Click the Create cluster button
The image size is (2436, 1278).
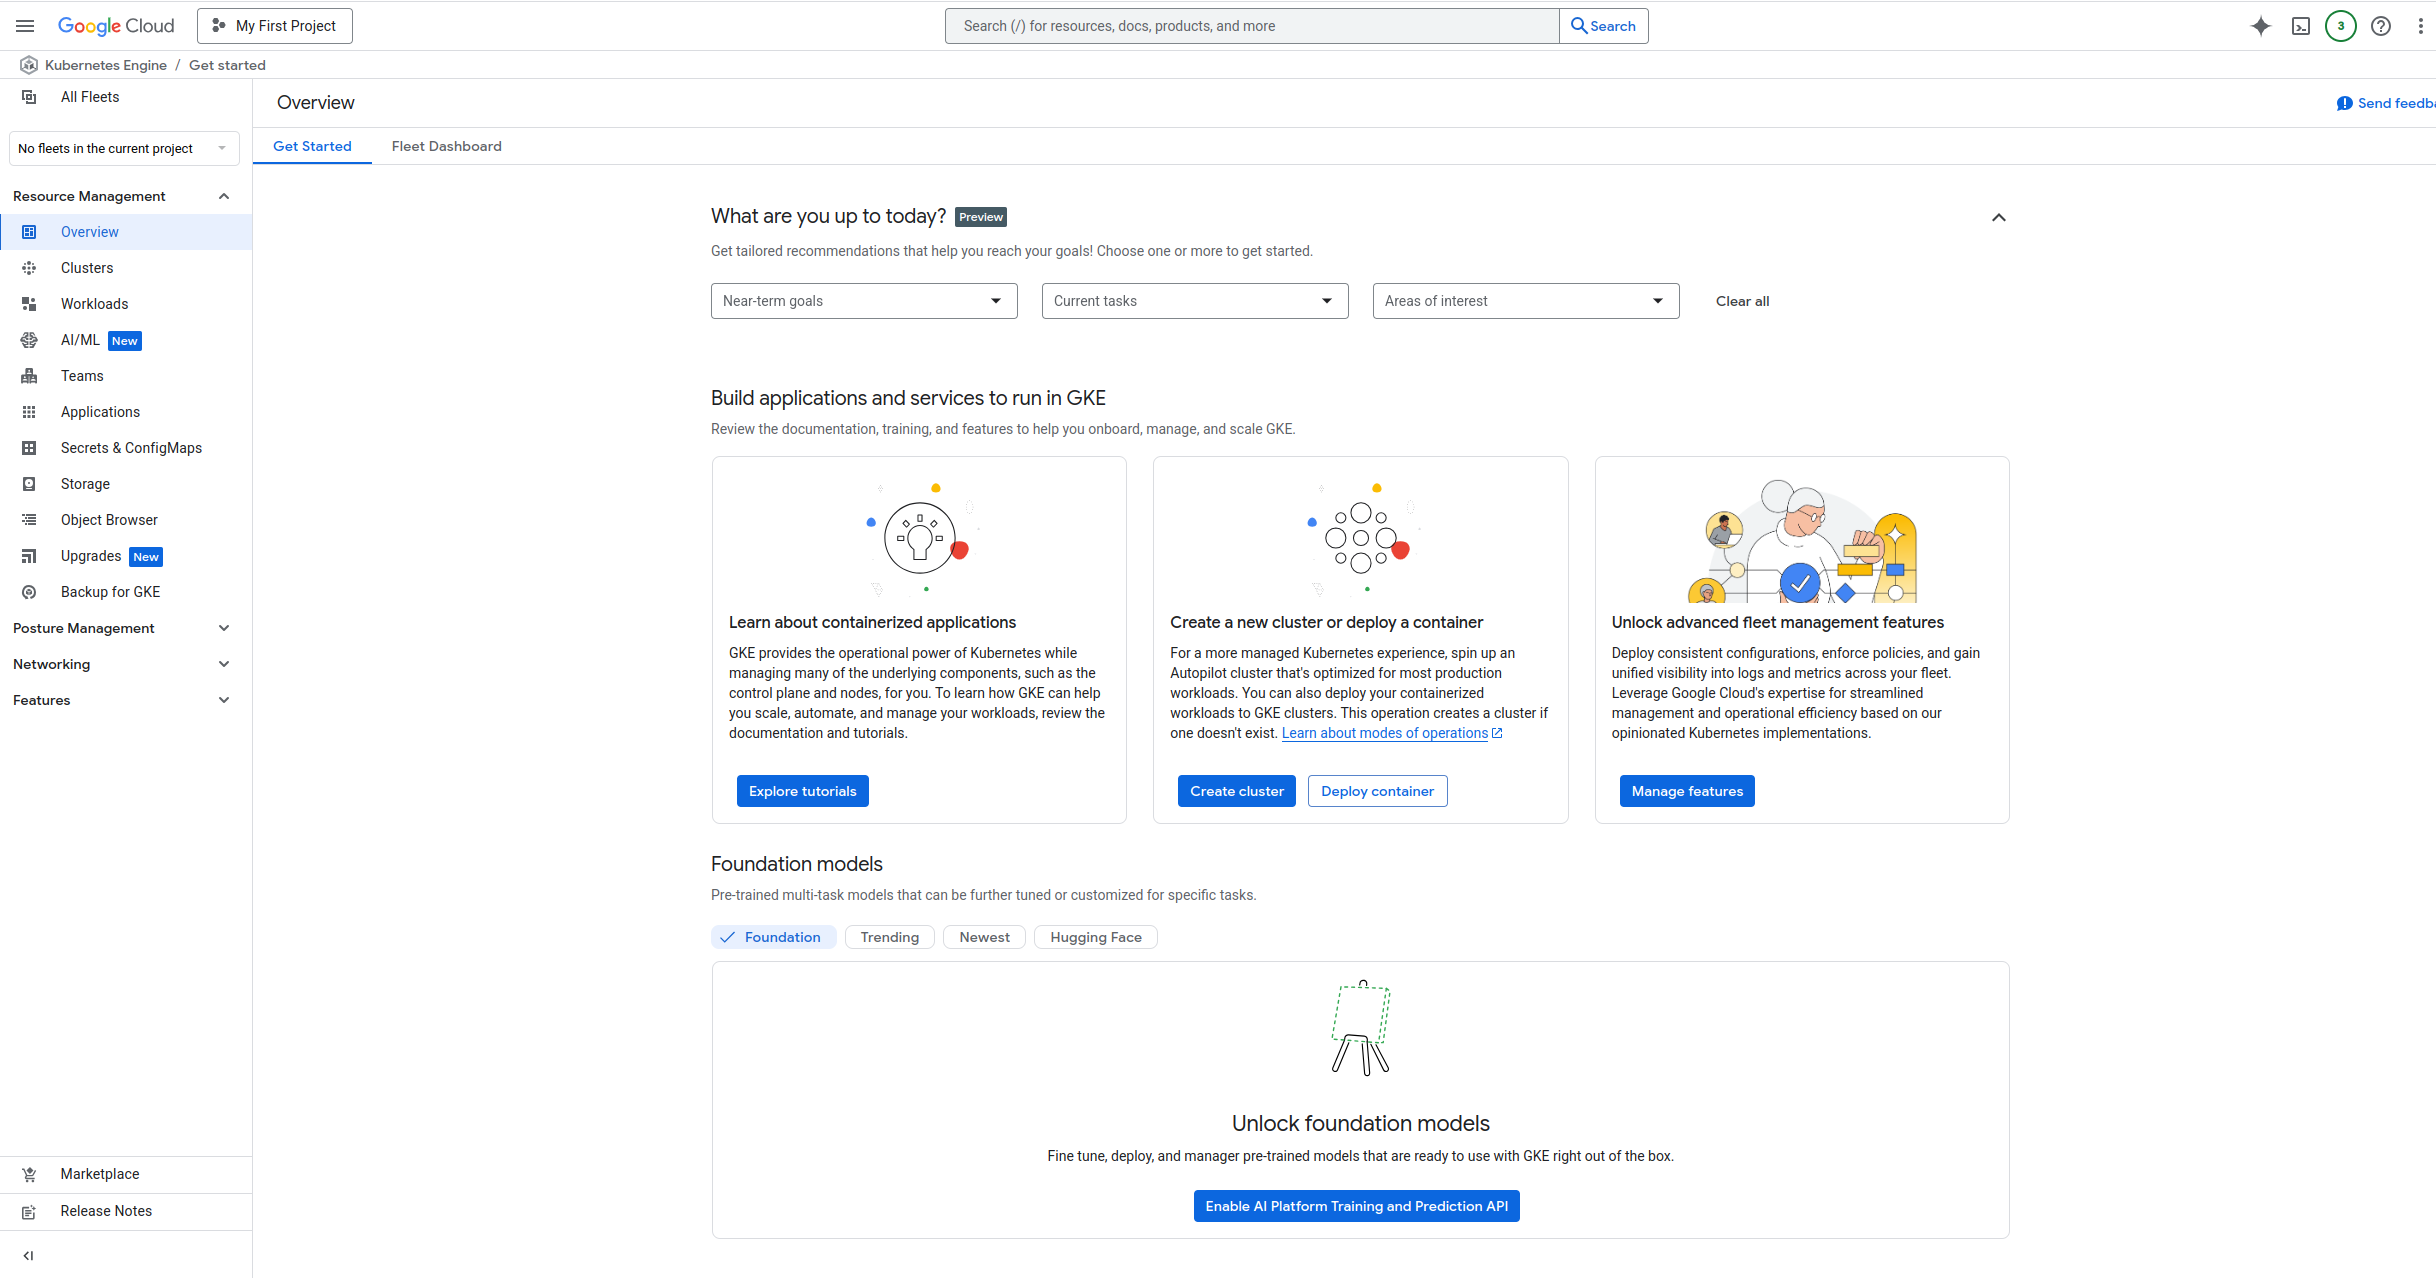point(1236,790)
